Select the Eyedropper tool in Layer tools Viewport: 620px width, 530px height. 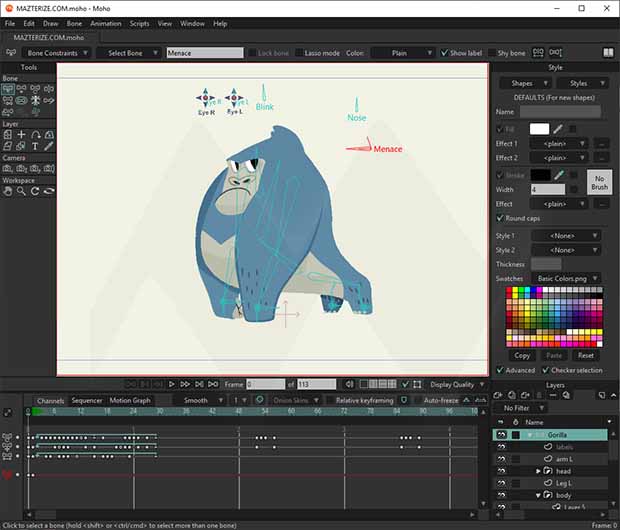[48, 146]
